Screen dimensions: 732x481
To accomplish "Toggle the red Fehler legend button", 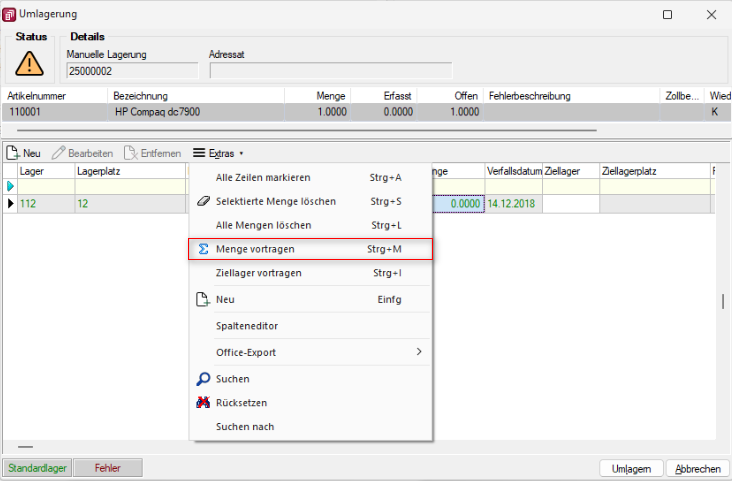I will coord(107,468).
